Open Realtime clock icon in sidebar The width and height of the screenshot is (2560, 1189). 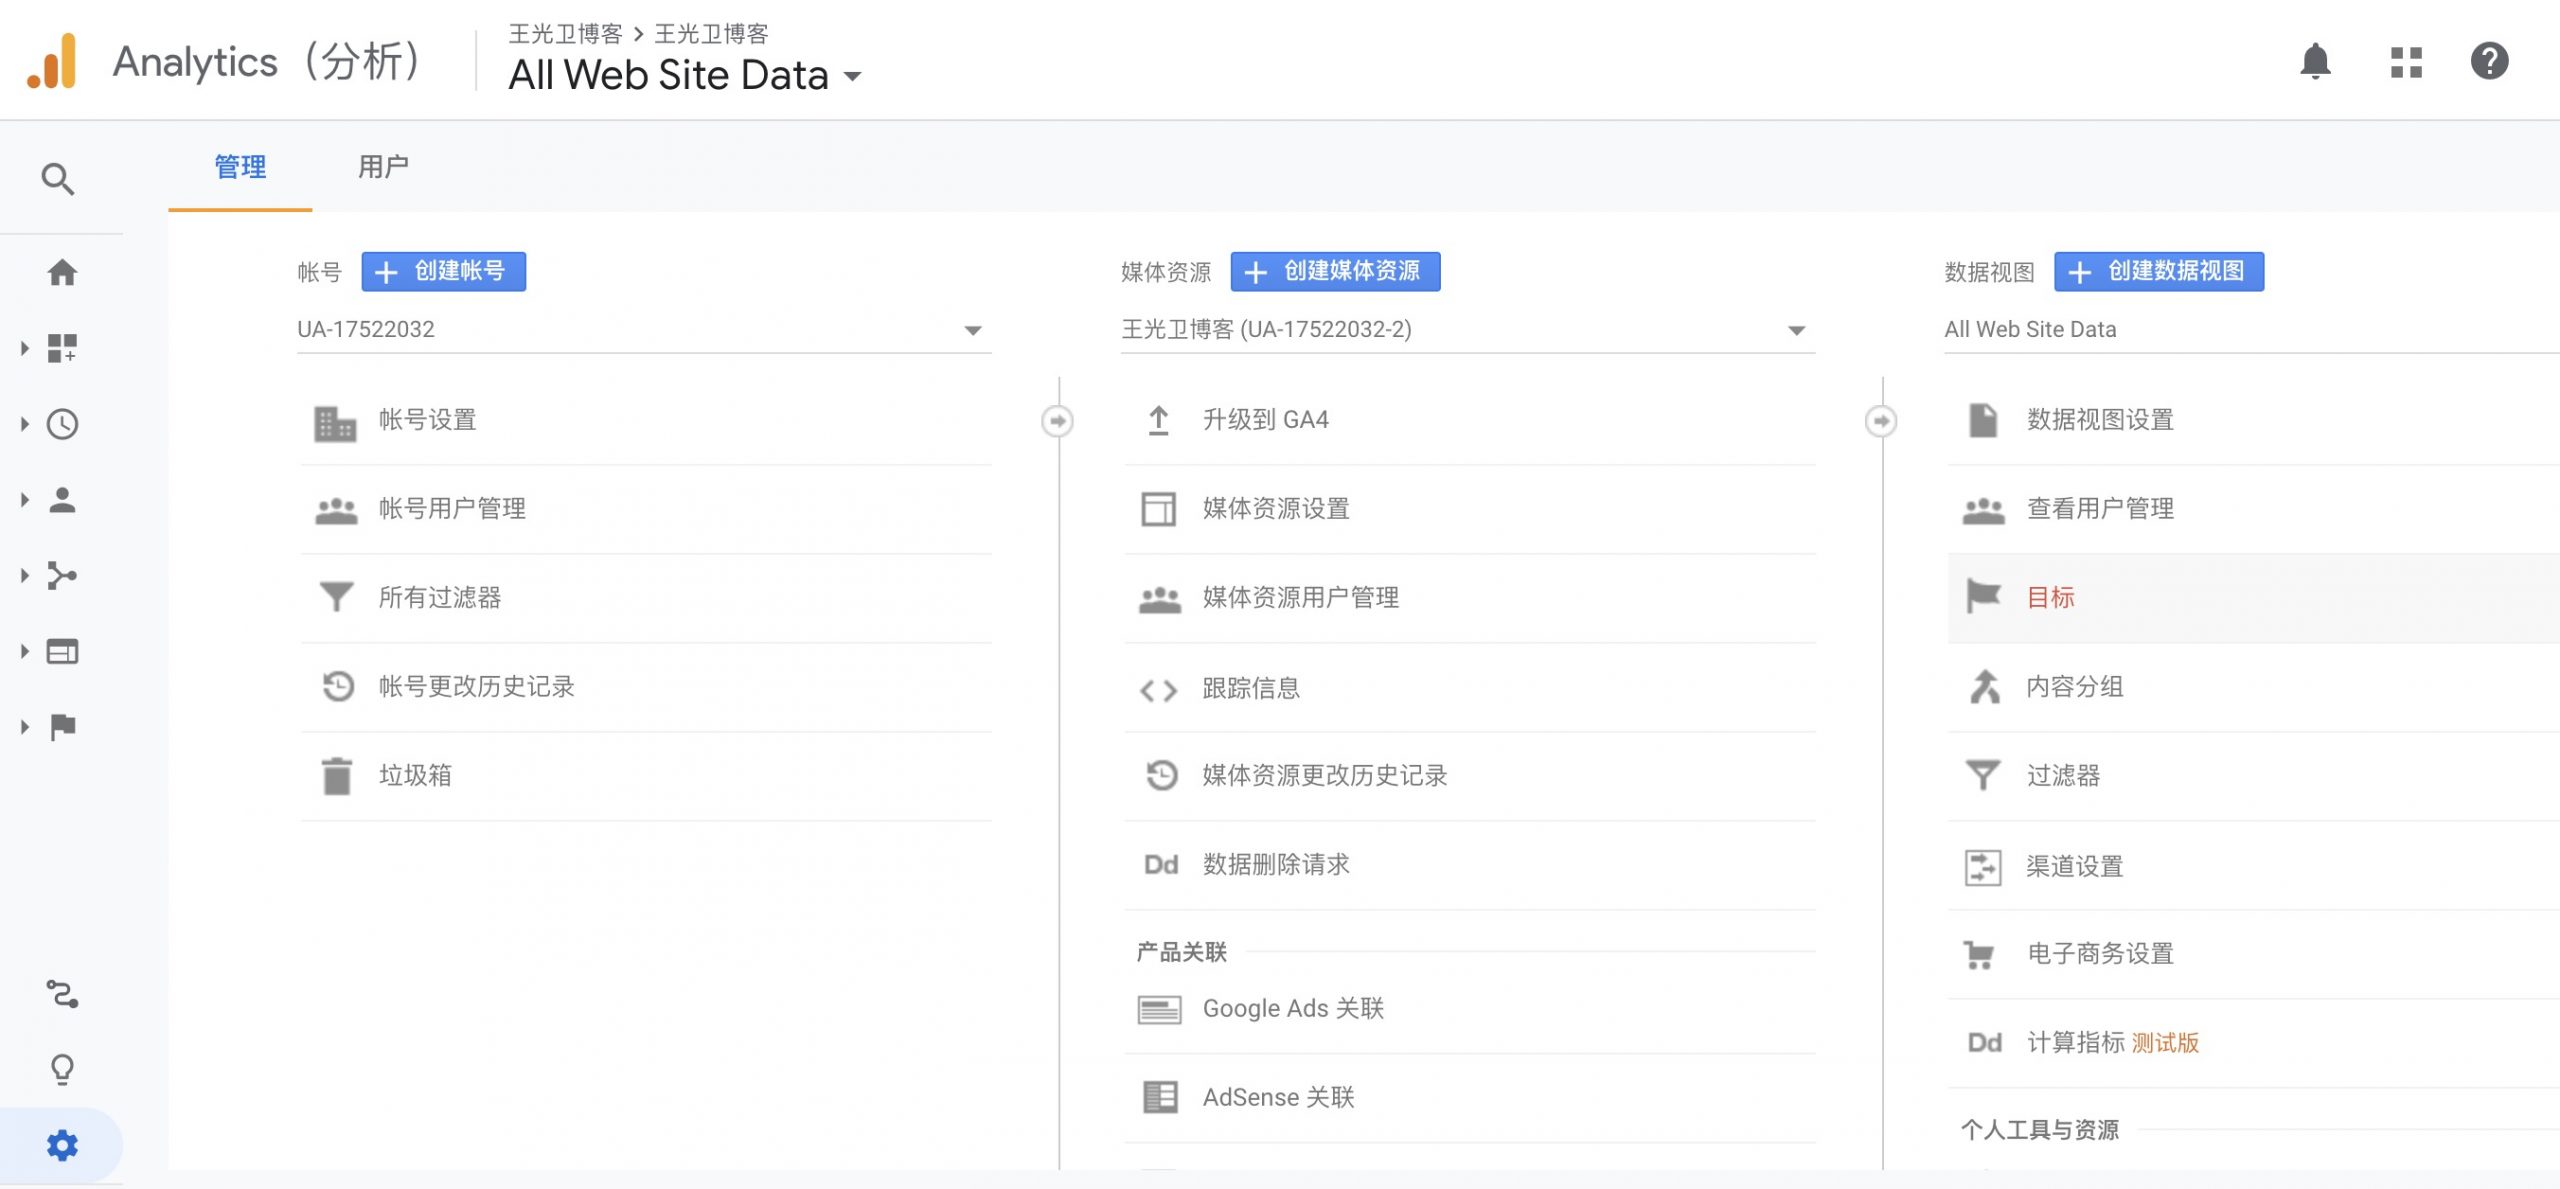click(62, 424)
